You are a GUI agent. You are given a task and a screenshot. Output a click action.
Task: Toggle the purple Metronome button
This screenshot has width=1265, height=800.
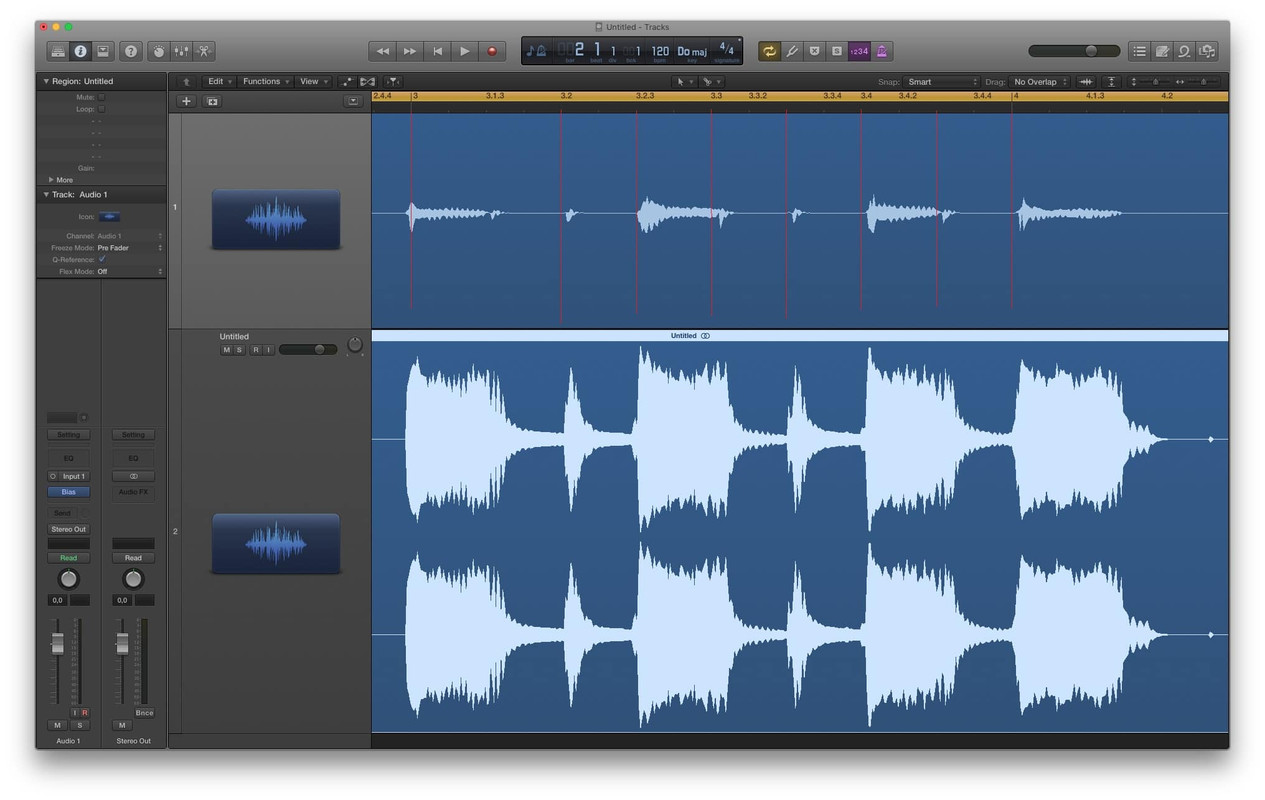pos(882,51)
